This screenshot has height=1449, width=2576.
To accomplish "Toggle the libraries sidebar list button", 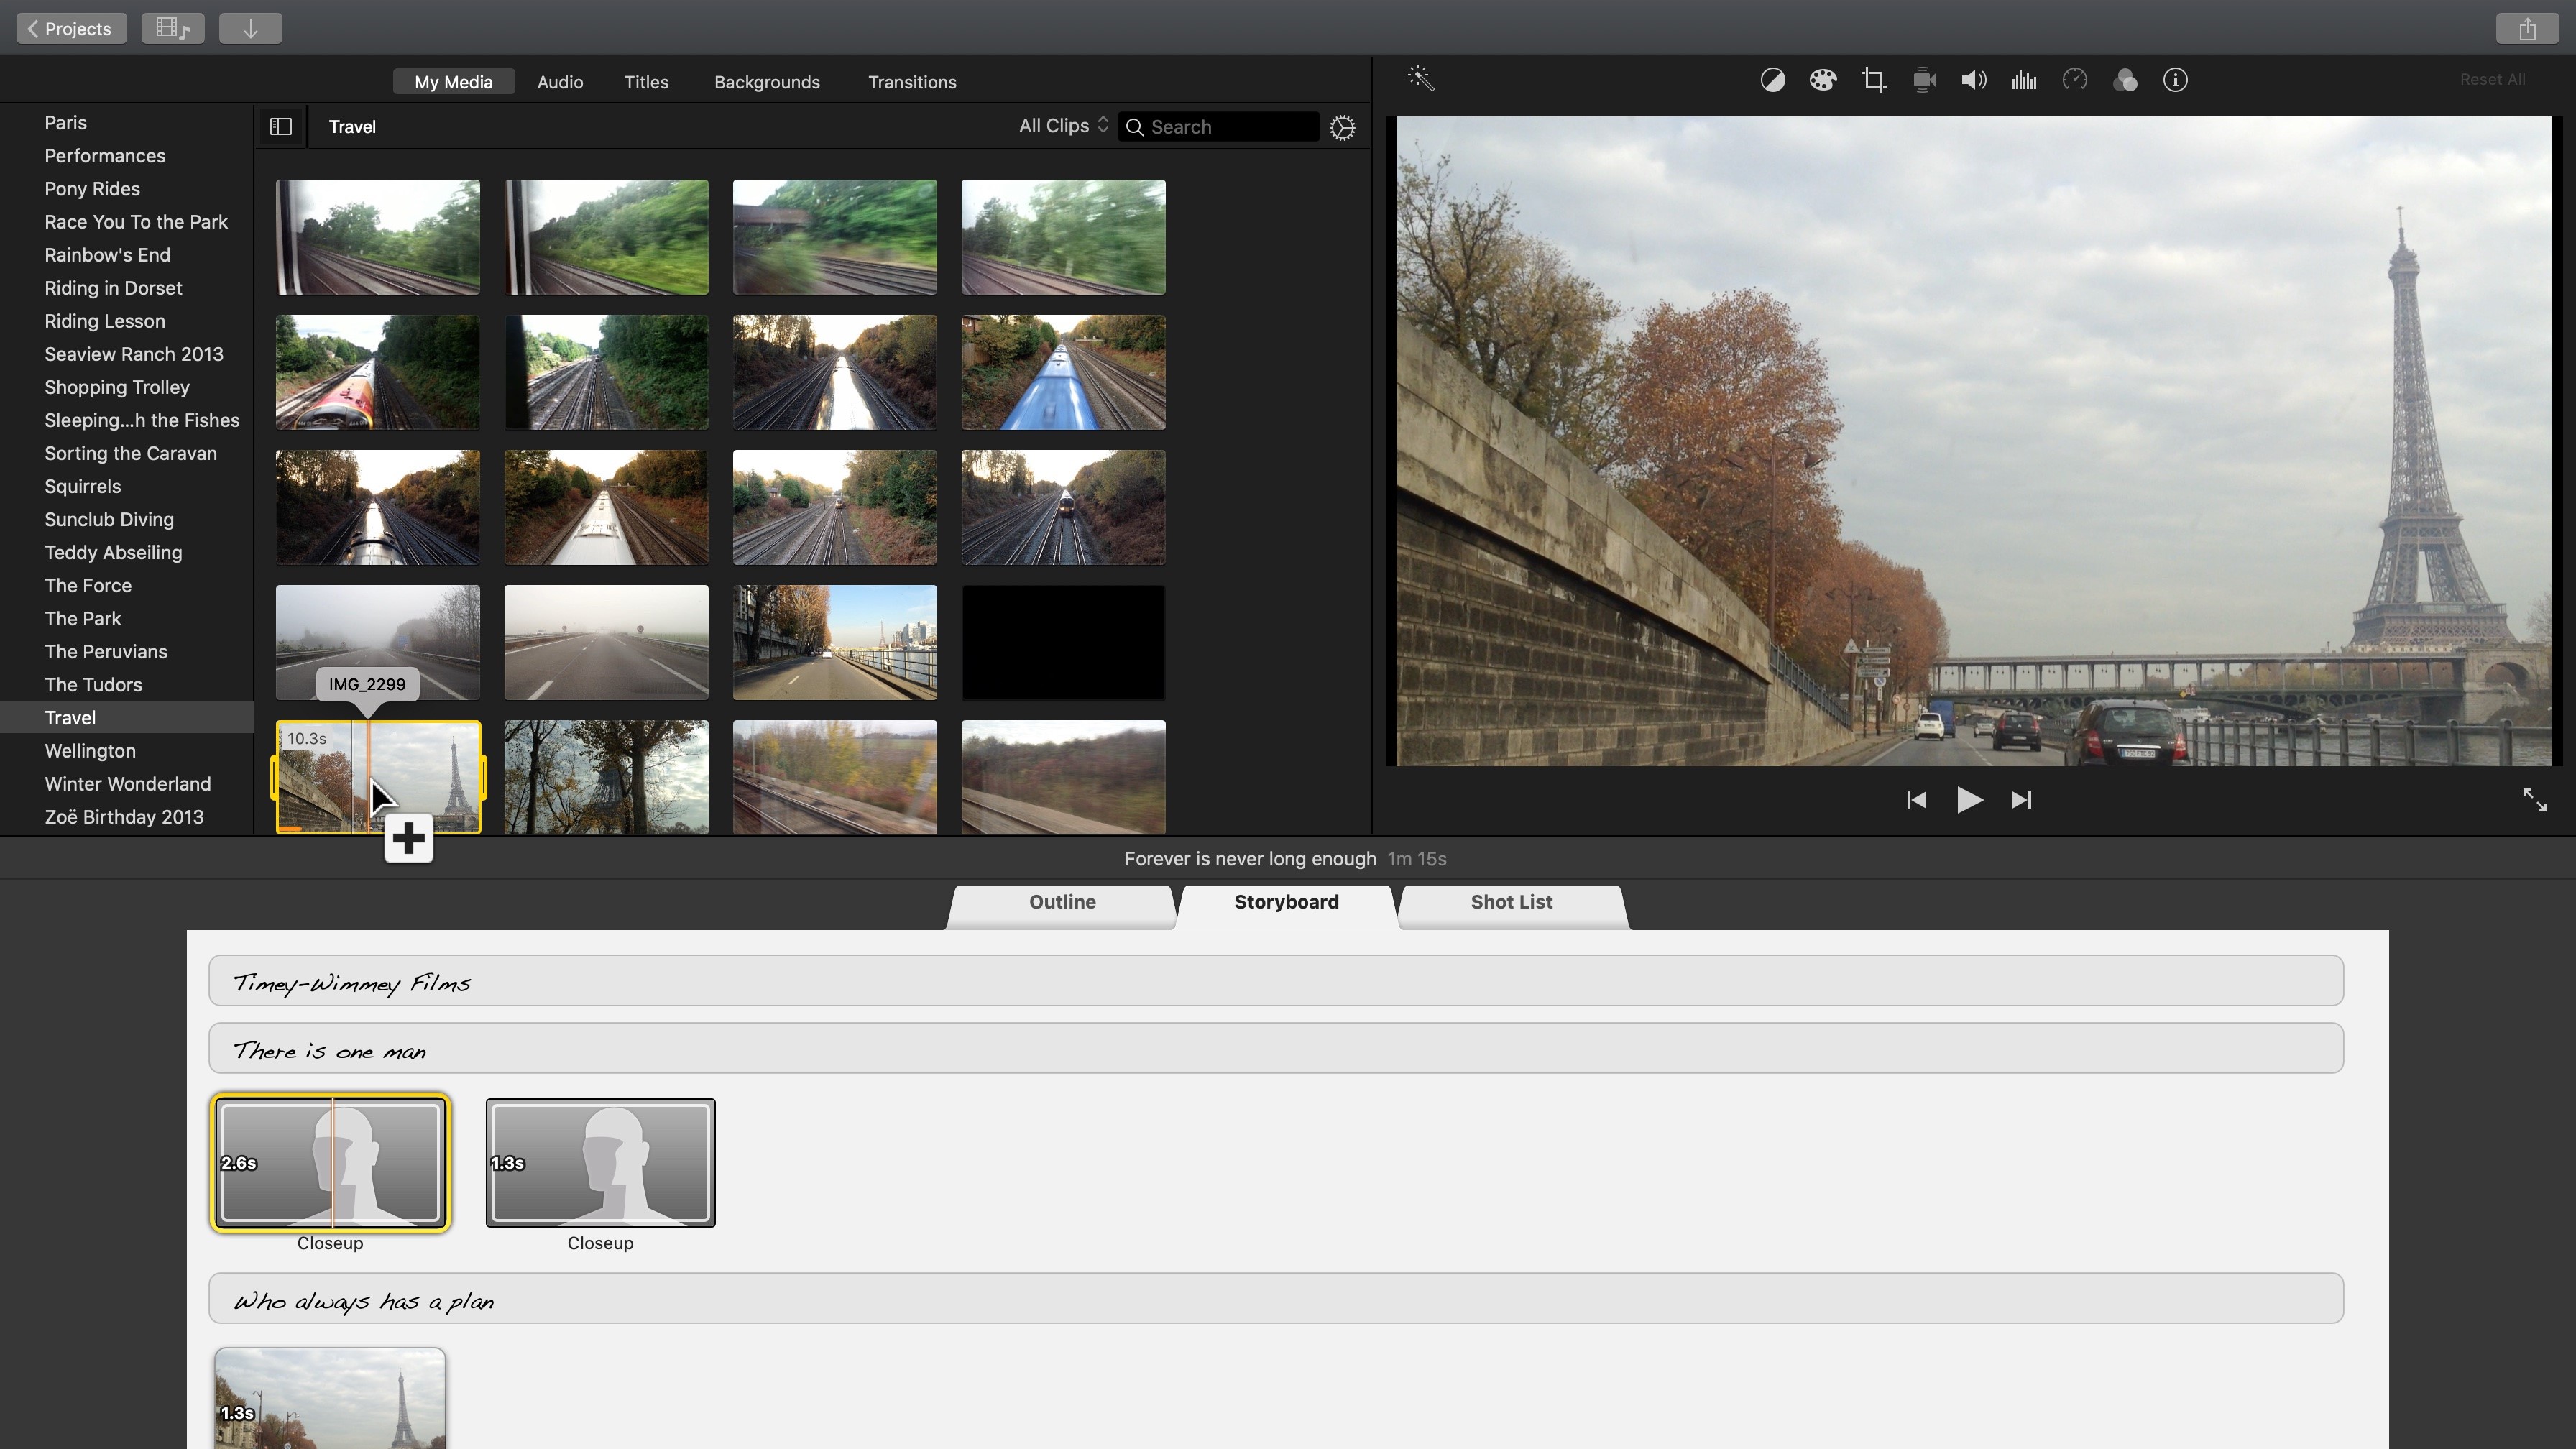I will click(281, 127).
